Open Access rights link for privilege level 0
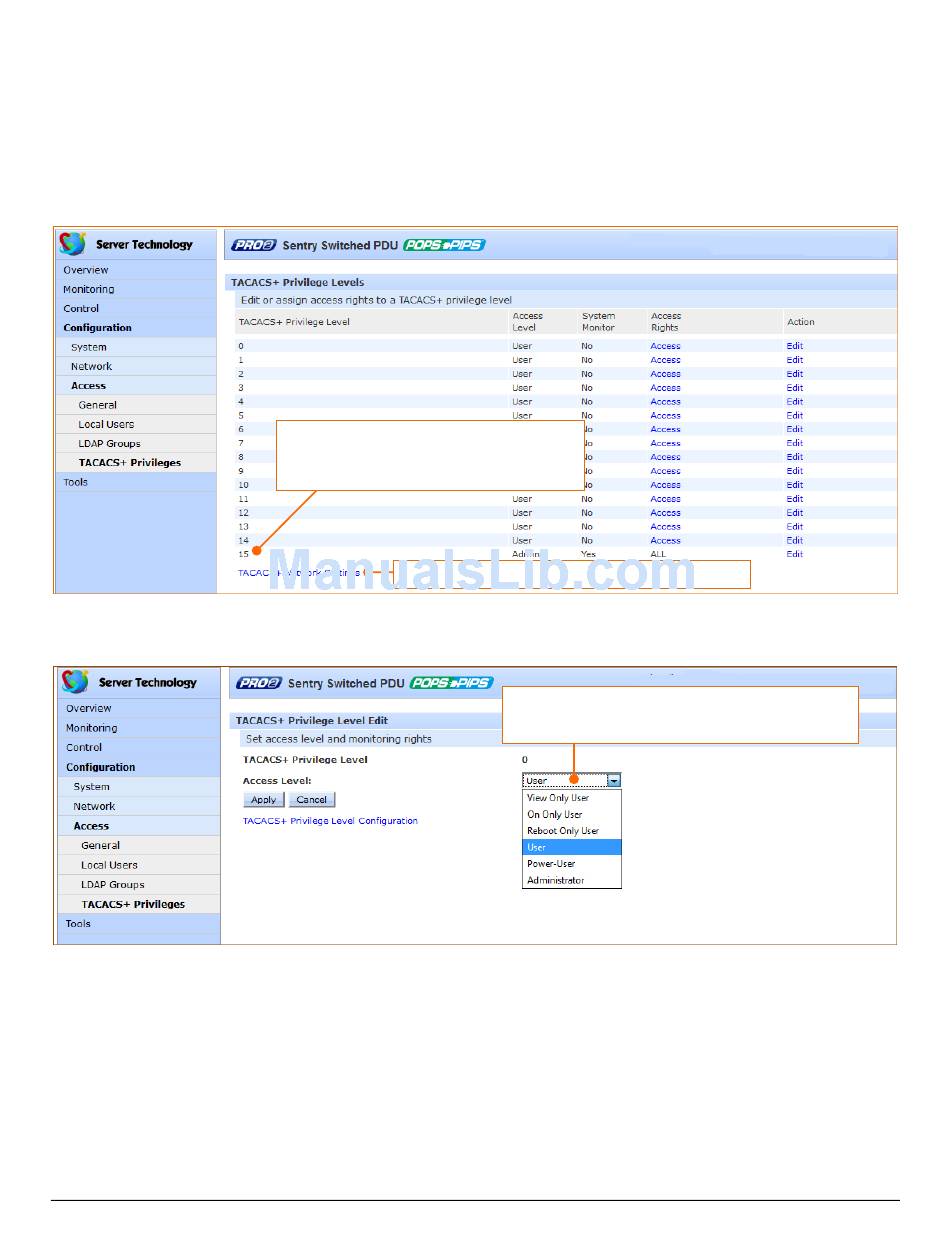 [x=665, y=346]
